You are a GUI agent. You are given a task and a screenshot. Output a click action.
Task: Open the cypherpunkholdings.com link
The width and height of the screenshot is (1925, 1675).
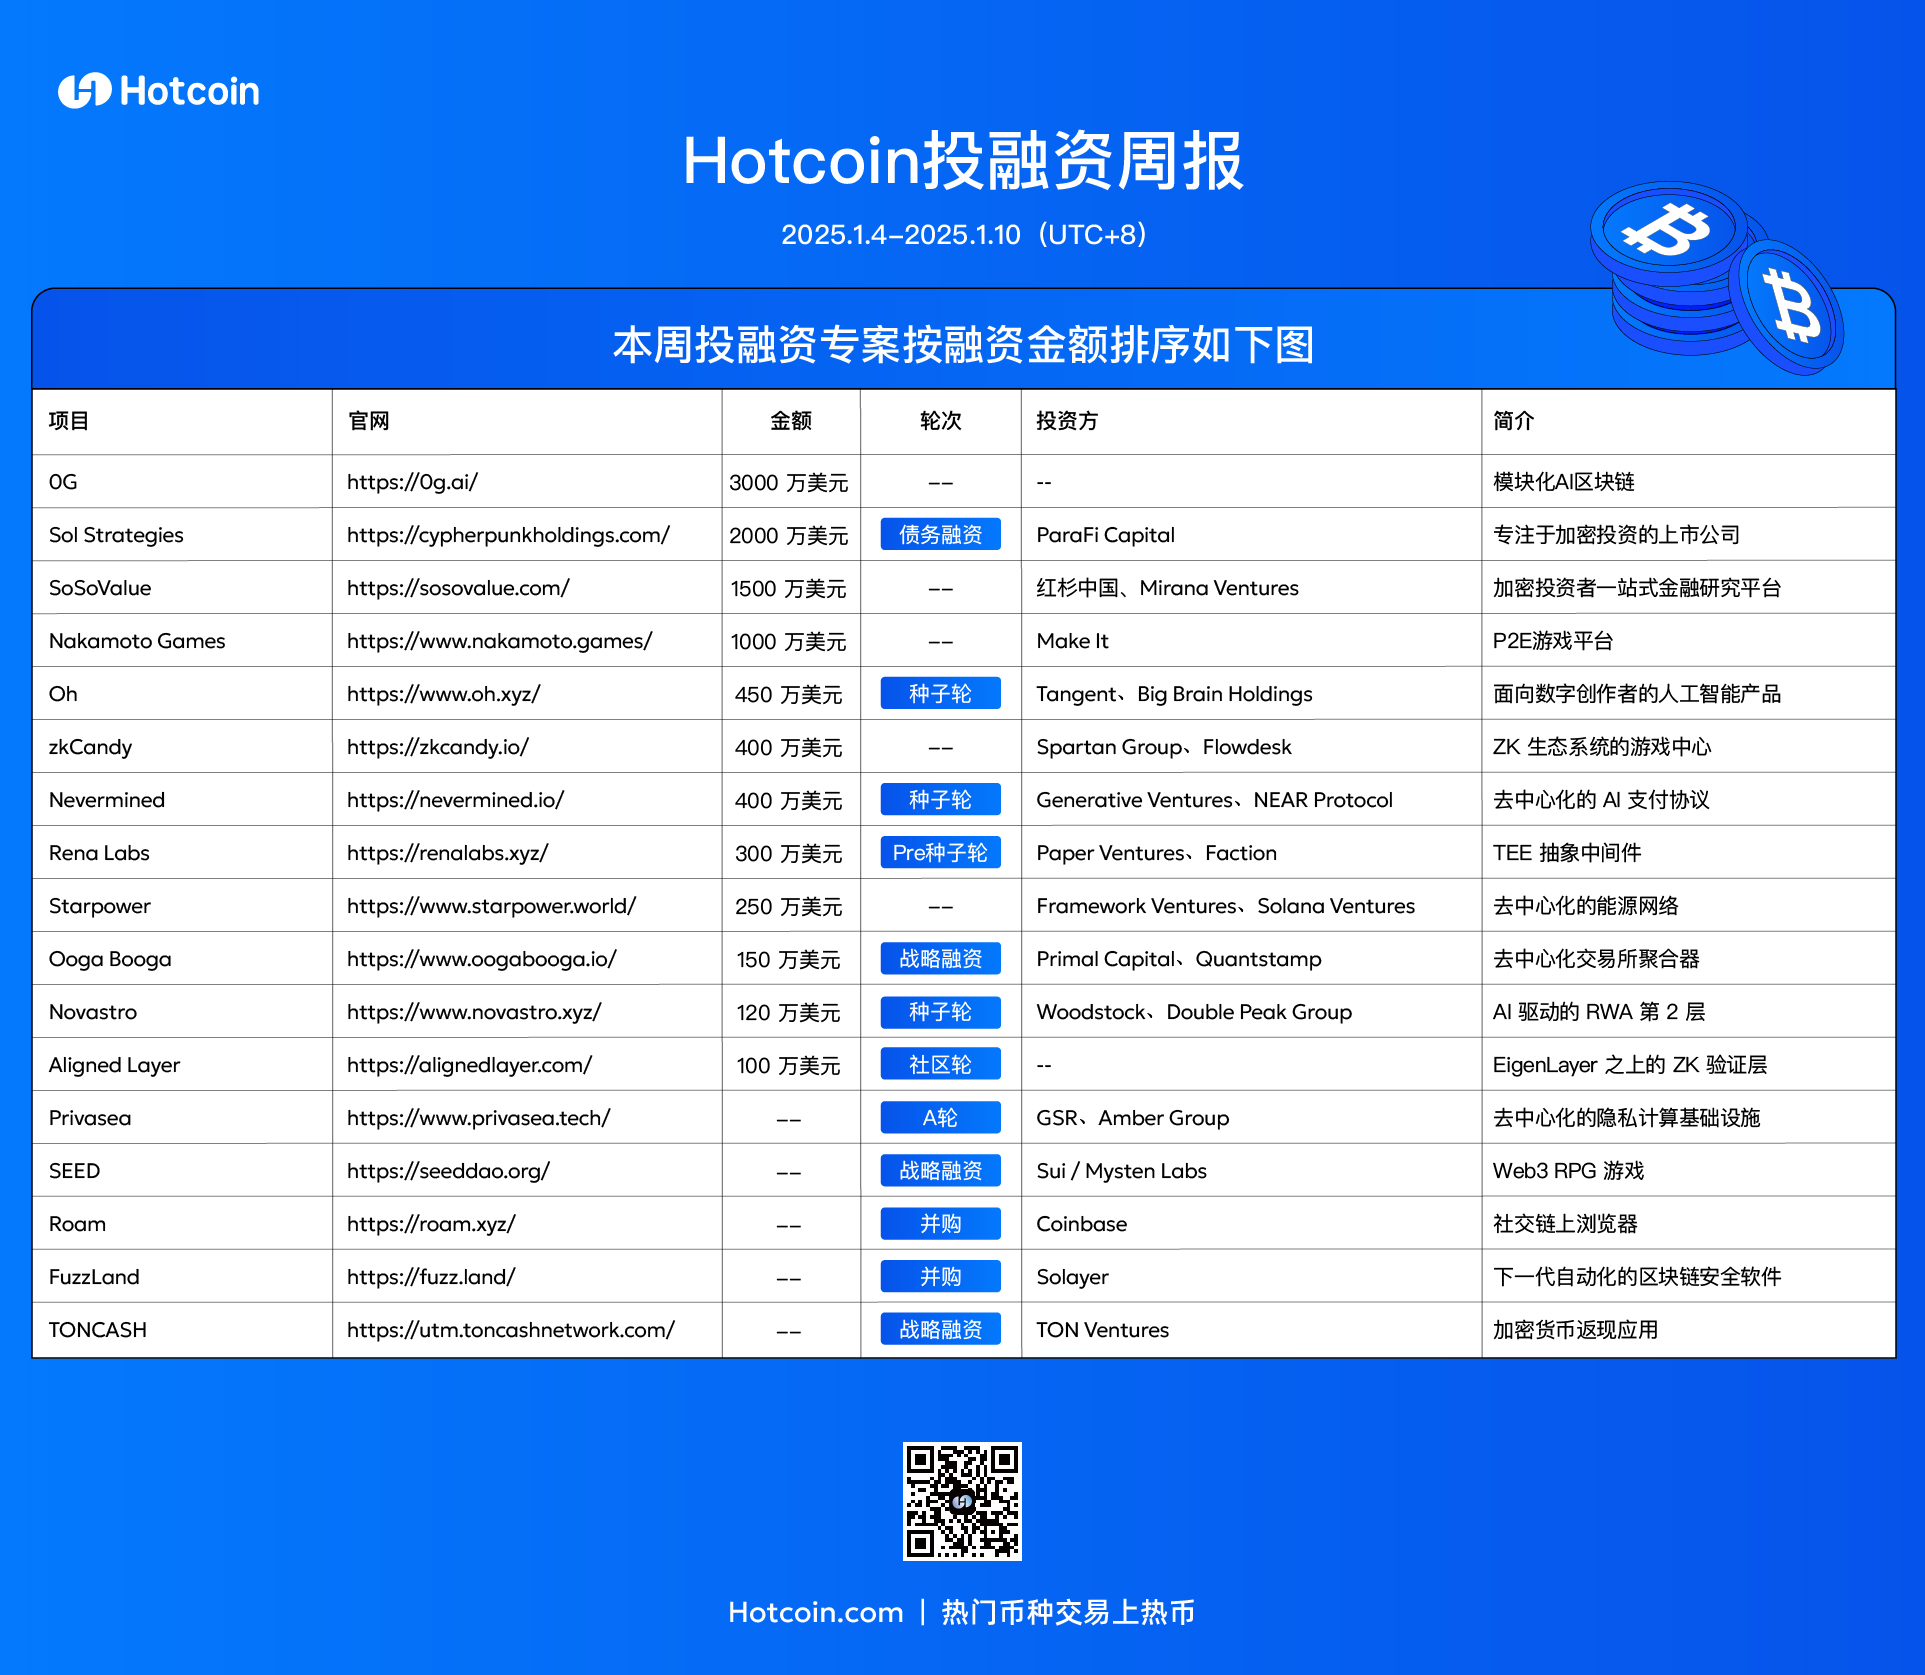pos(508,535)
